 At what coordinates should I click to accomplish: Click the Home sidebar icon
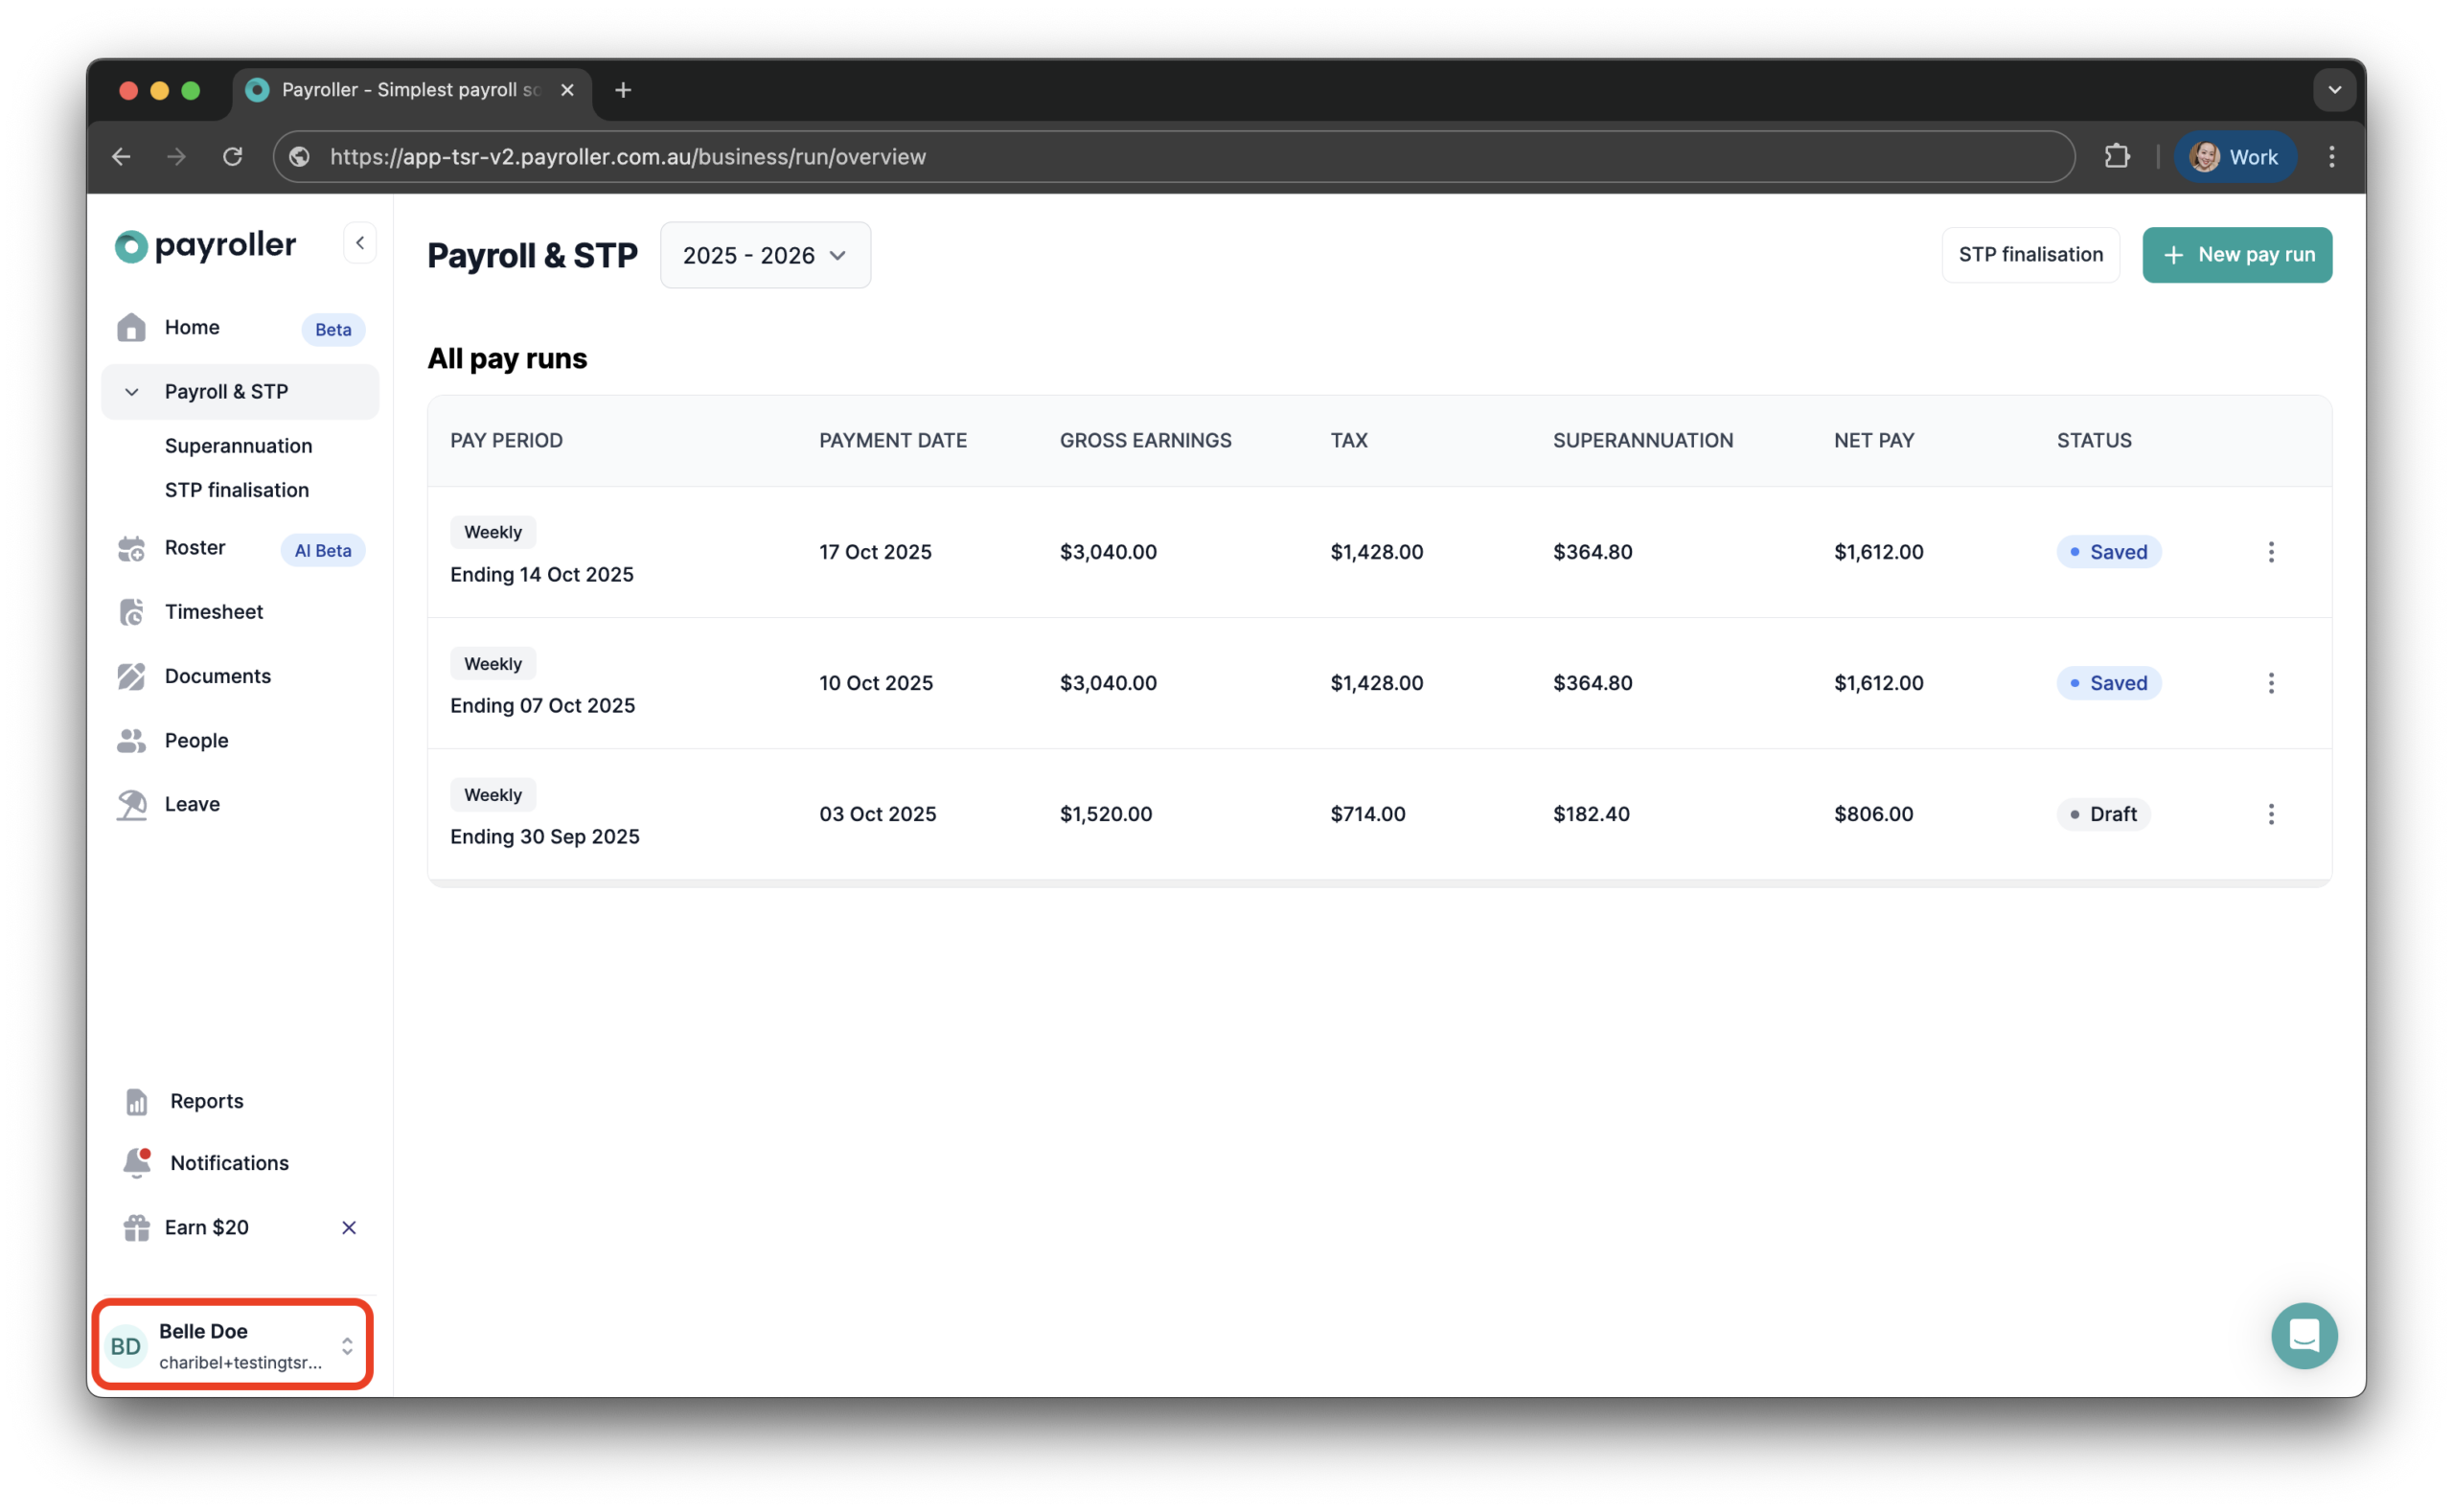[131, 327]
